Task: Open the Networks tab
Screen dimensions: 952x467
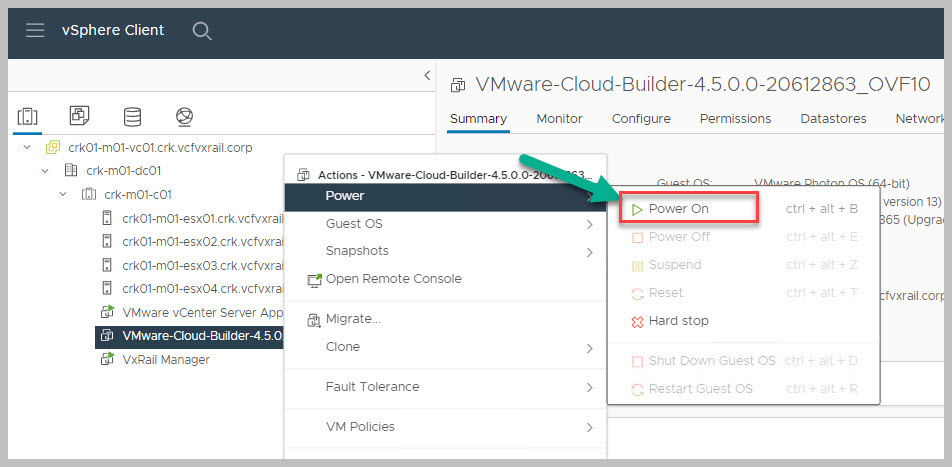Action: click(x=919, y=119)
